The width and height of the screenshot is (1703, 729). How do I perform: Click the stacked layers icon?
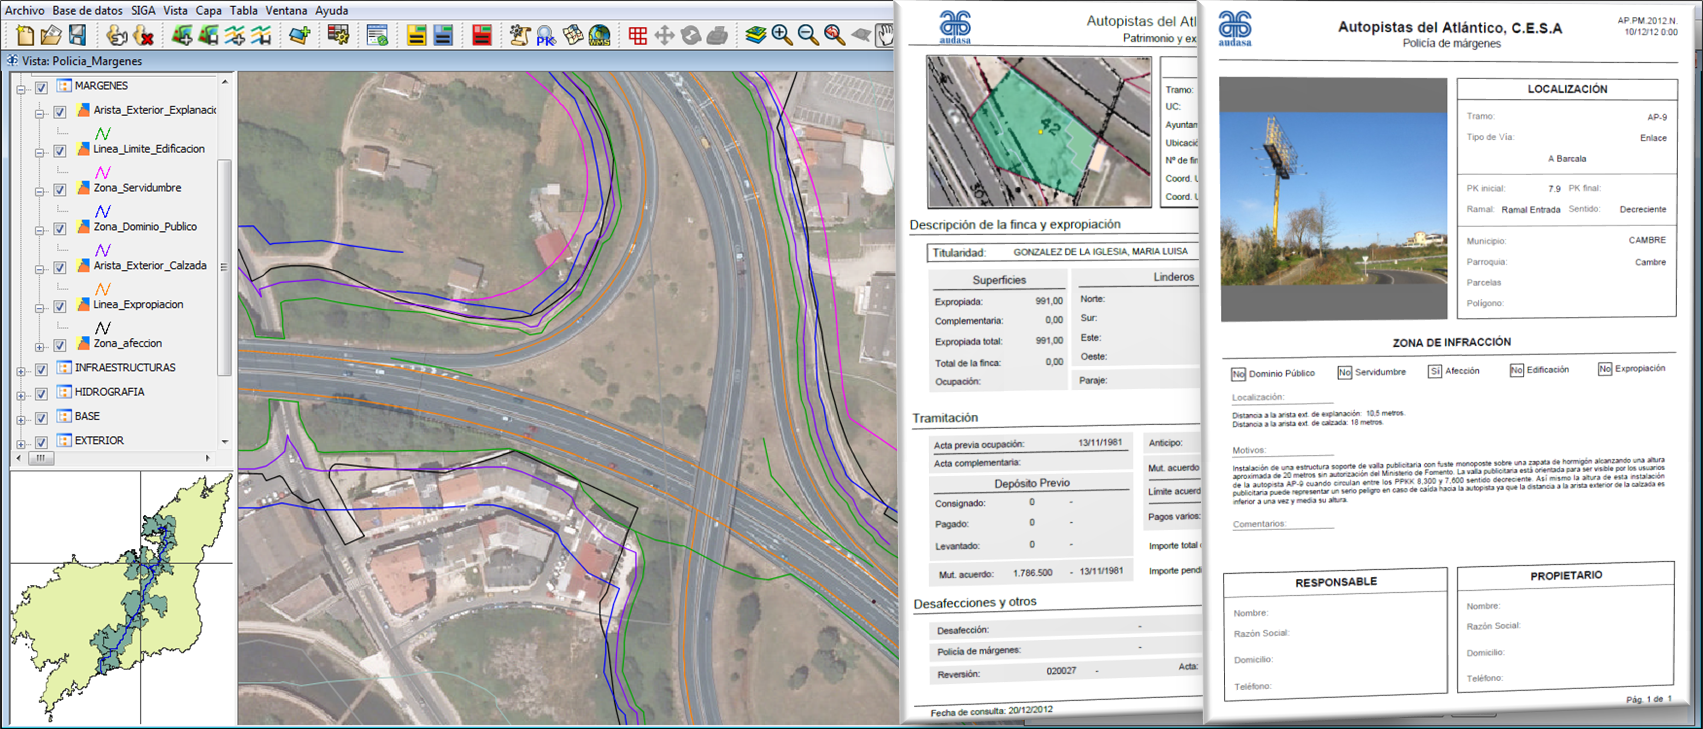tap(756, 36)
